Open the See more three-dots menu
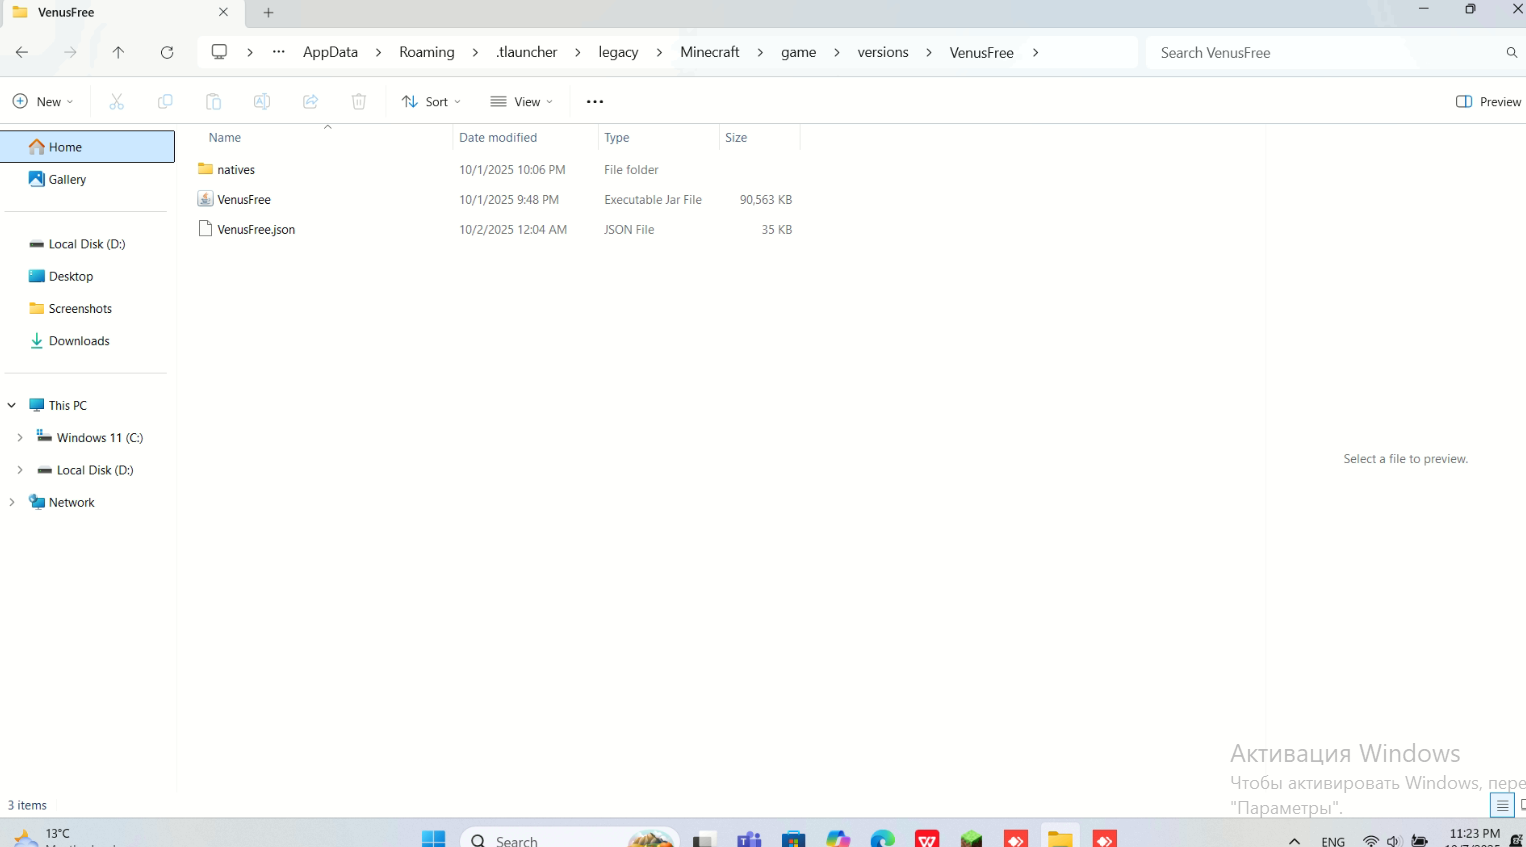 (595, 101)
